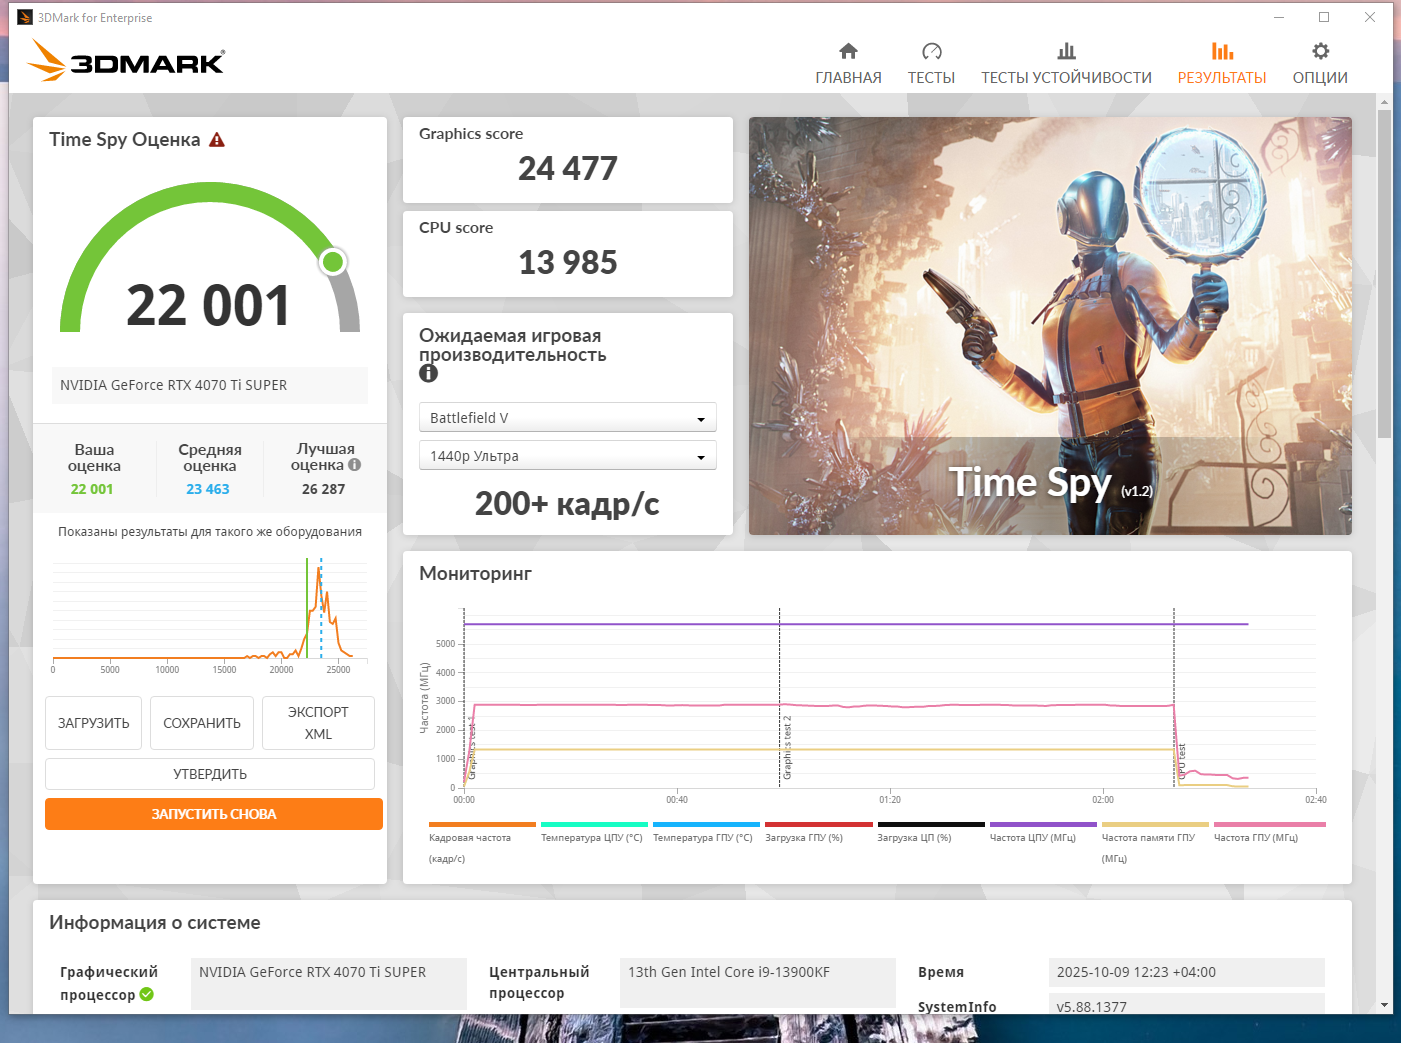Click the 3DMark app icon in the title bar
The image size is (1401, 1043).
pyautogui.click(x=25, y=17)
